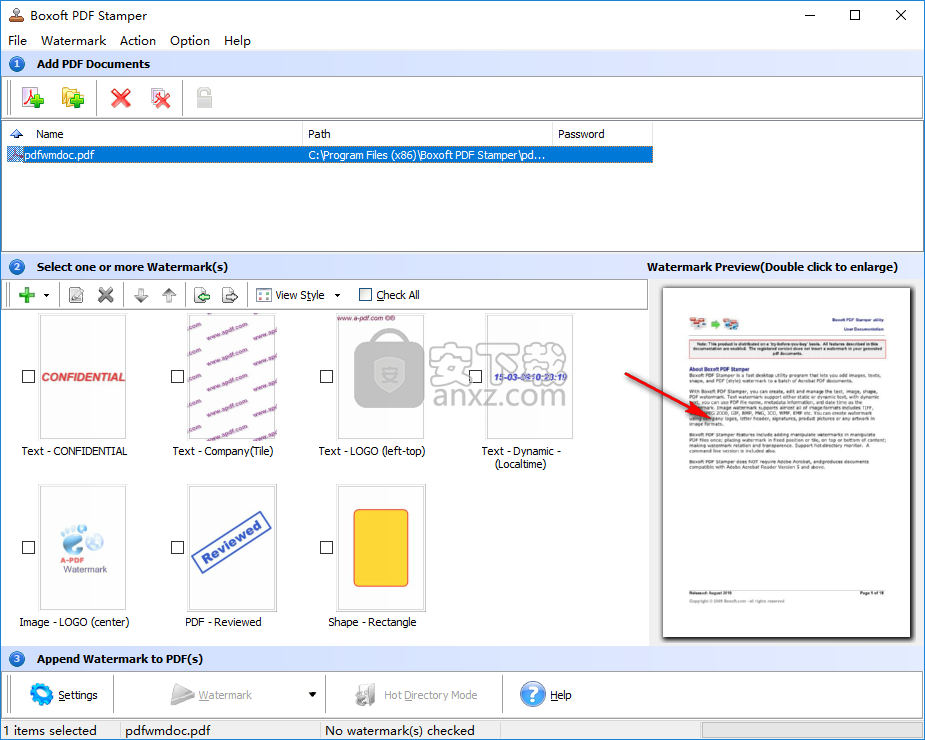The image size is (925, 740).
Task: Click the export watermark icon
Action: (x=230, y=295)
